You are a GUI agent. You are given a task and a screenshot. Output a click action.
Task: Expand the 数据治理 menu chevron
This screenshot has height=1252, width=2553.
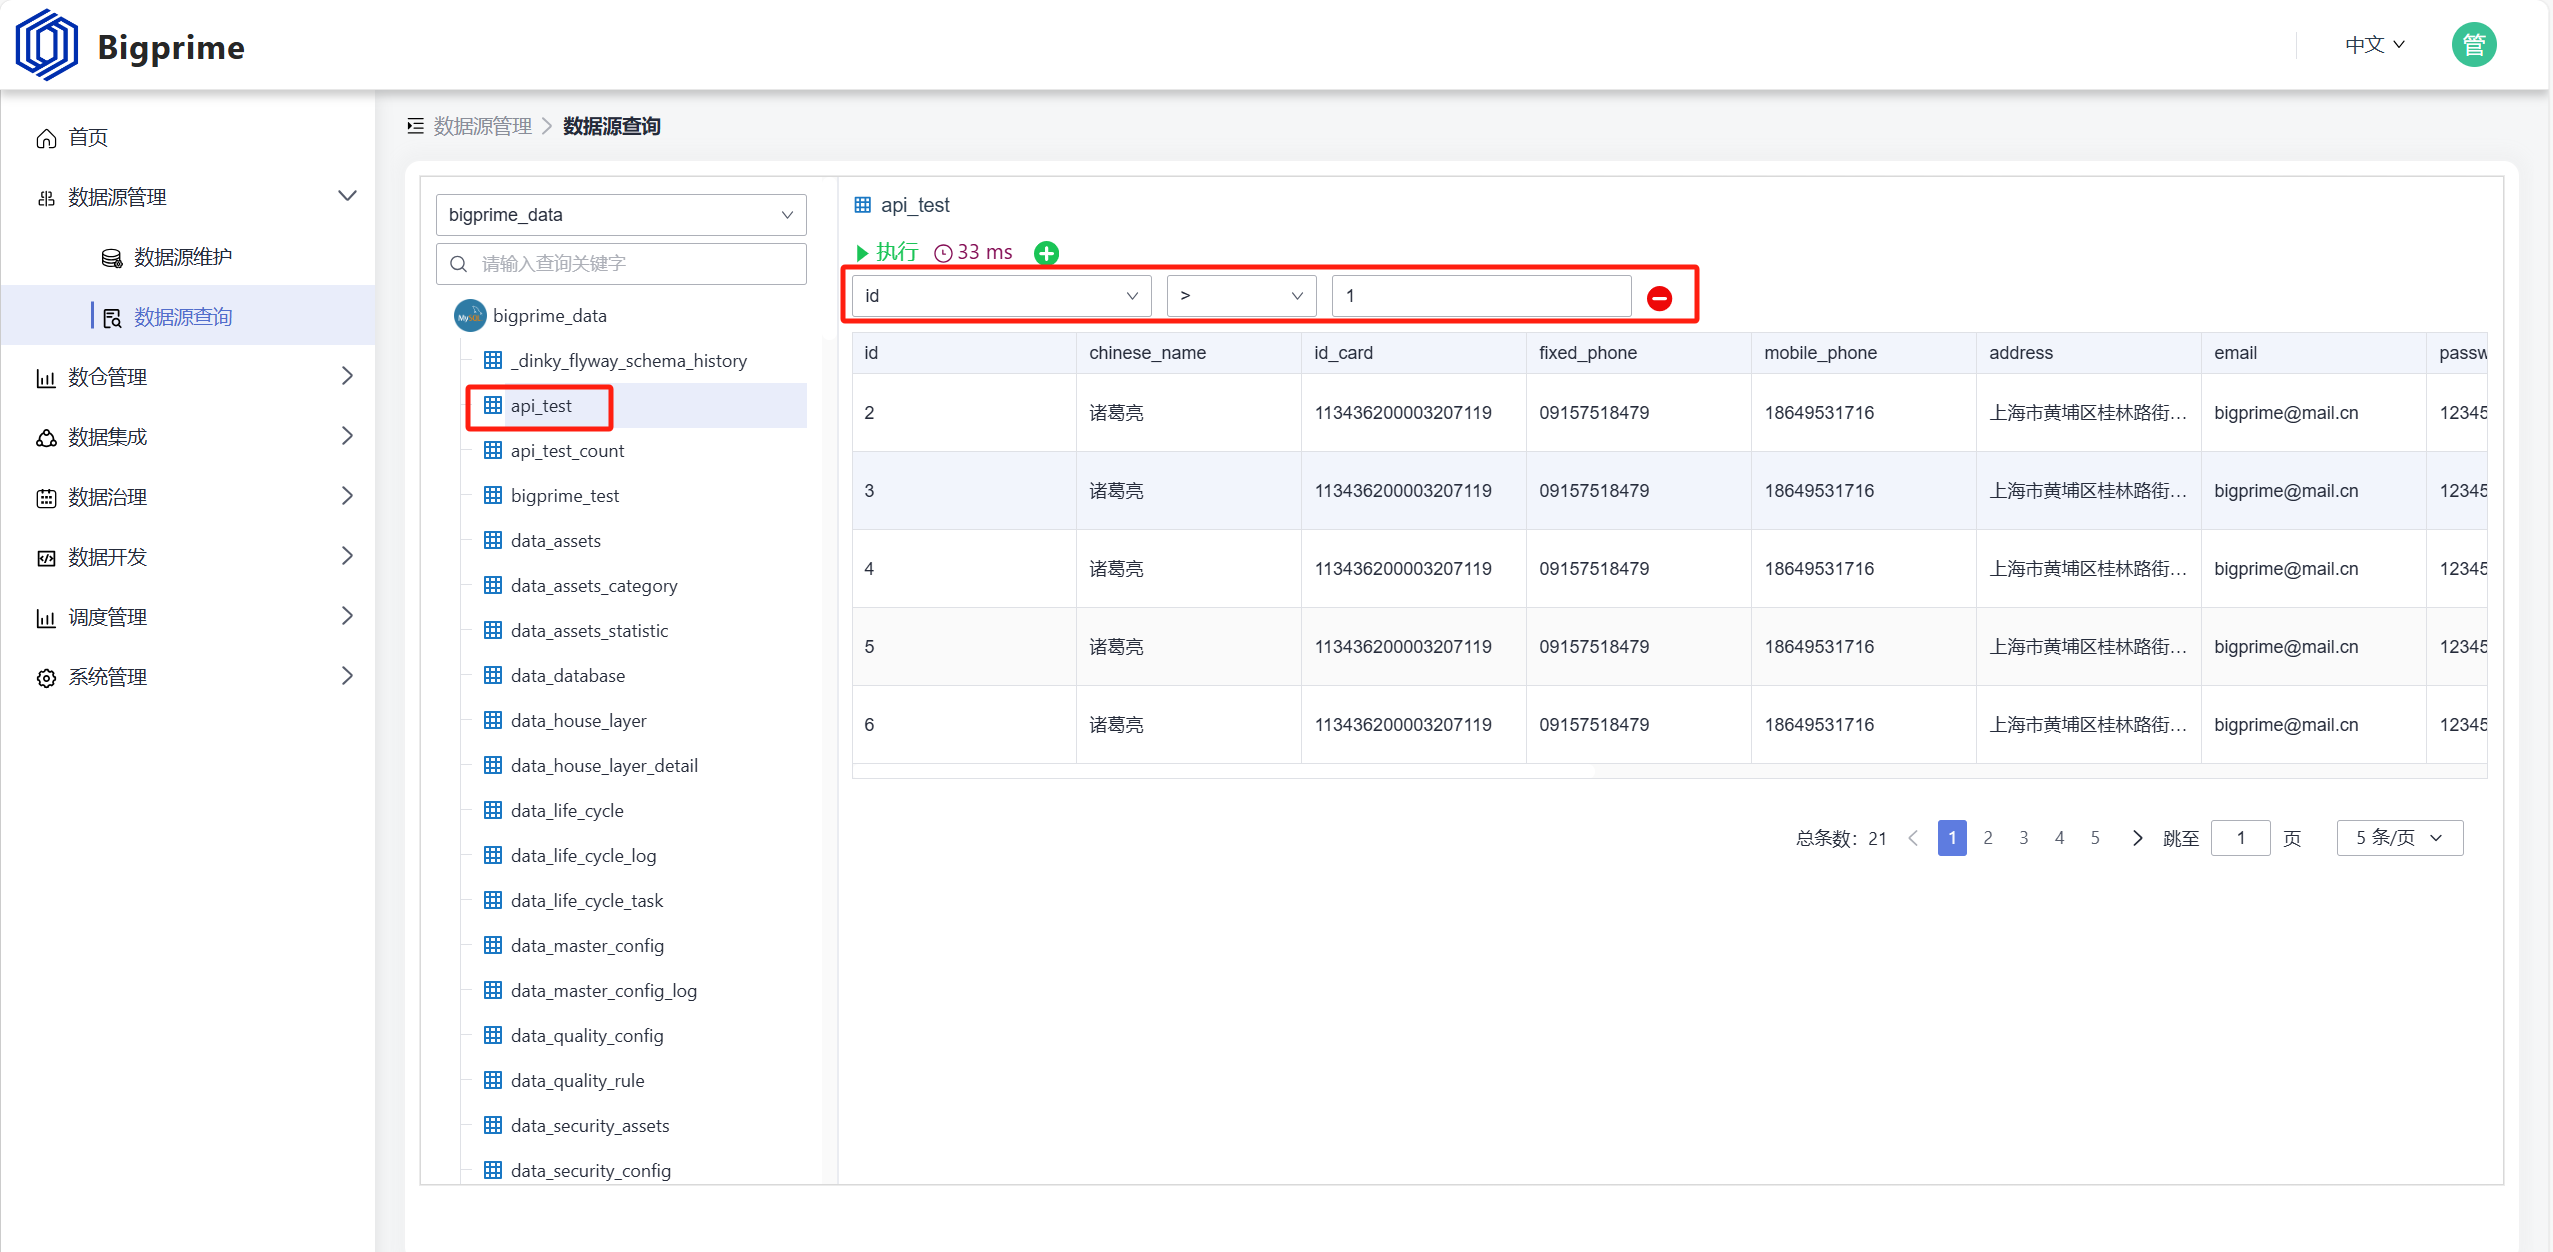347,496
